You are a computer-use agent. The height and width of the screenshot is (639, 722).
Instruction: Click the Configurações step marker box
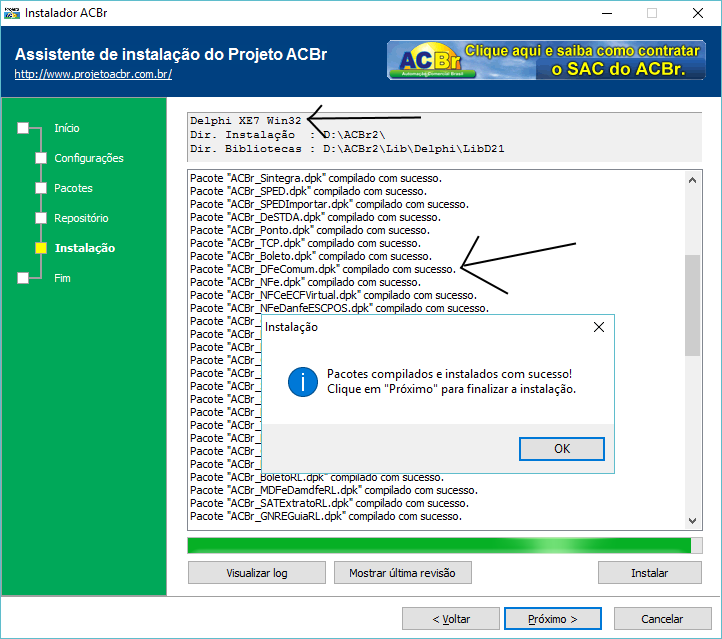(x=41, y=158)
